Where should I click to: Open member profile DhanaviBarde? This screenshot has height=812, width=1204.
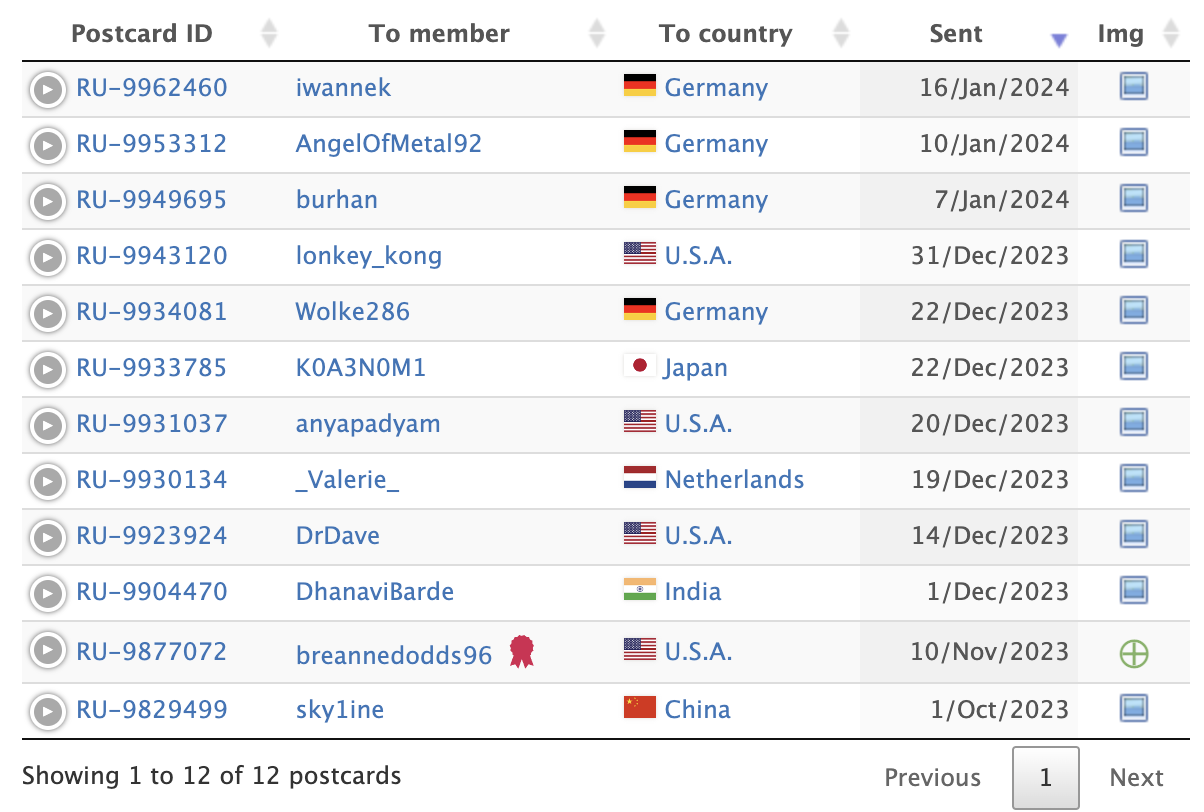(x=374, y=591)
